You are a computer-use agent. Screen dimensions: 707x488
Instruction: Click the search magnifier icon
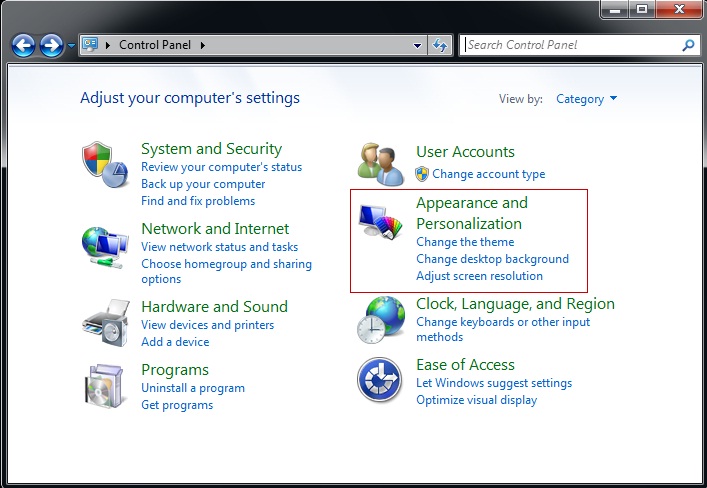click(x=688, y=45)
